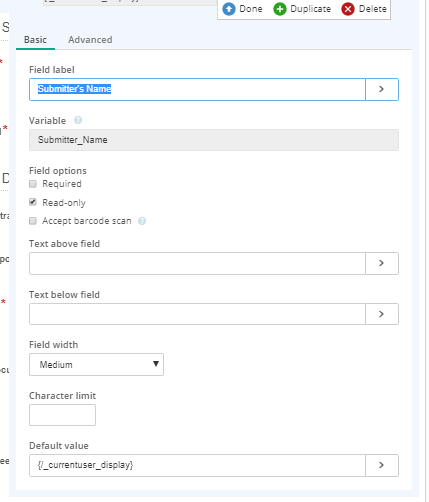The height and width of the screenshot is (502, 429).
Task: Expand the Default value arrow button
Action: coord(382,465)
